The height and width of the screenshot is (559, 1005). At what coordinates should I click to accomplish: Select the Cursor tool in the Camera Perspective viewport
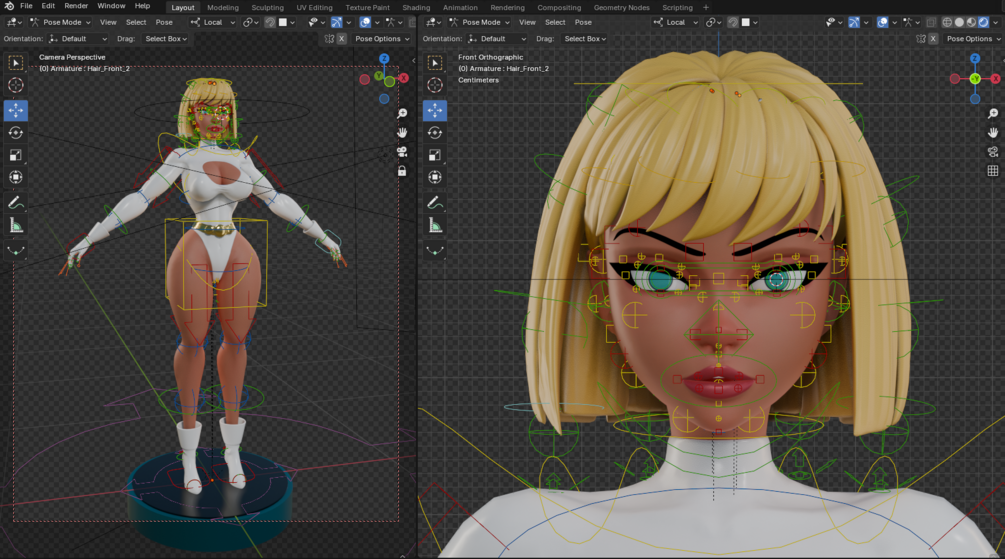pyautogui.click(x=16, y=85)
